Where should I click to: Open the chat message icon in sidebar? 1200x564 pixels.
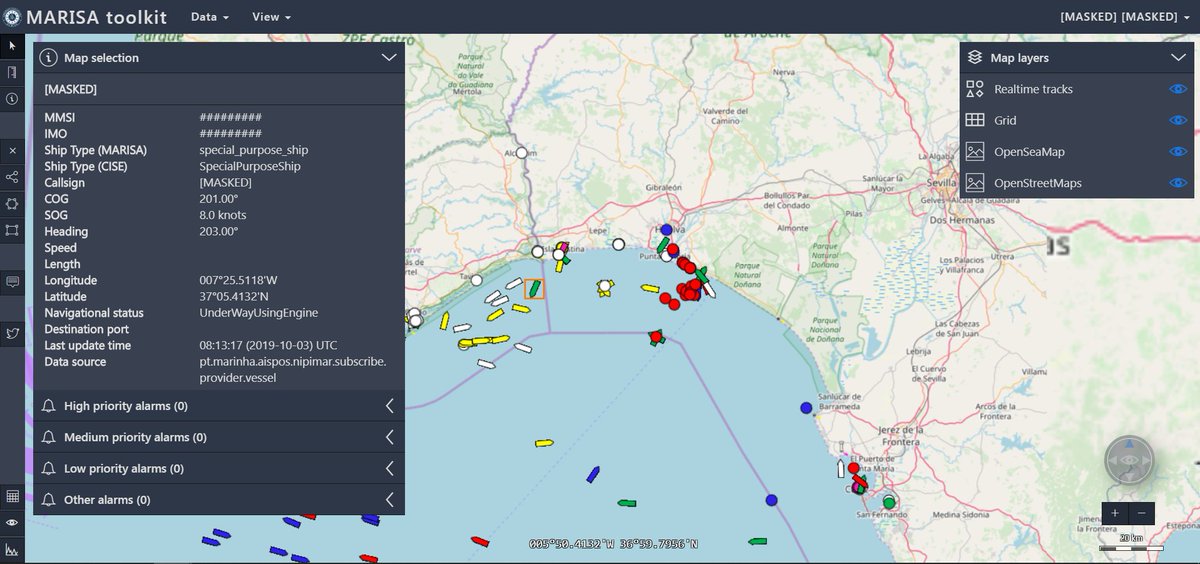pos(12,282)
